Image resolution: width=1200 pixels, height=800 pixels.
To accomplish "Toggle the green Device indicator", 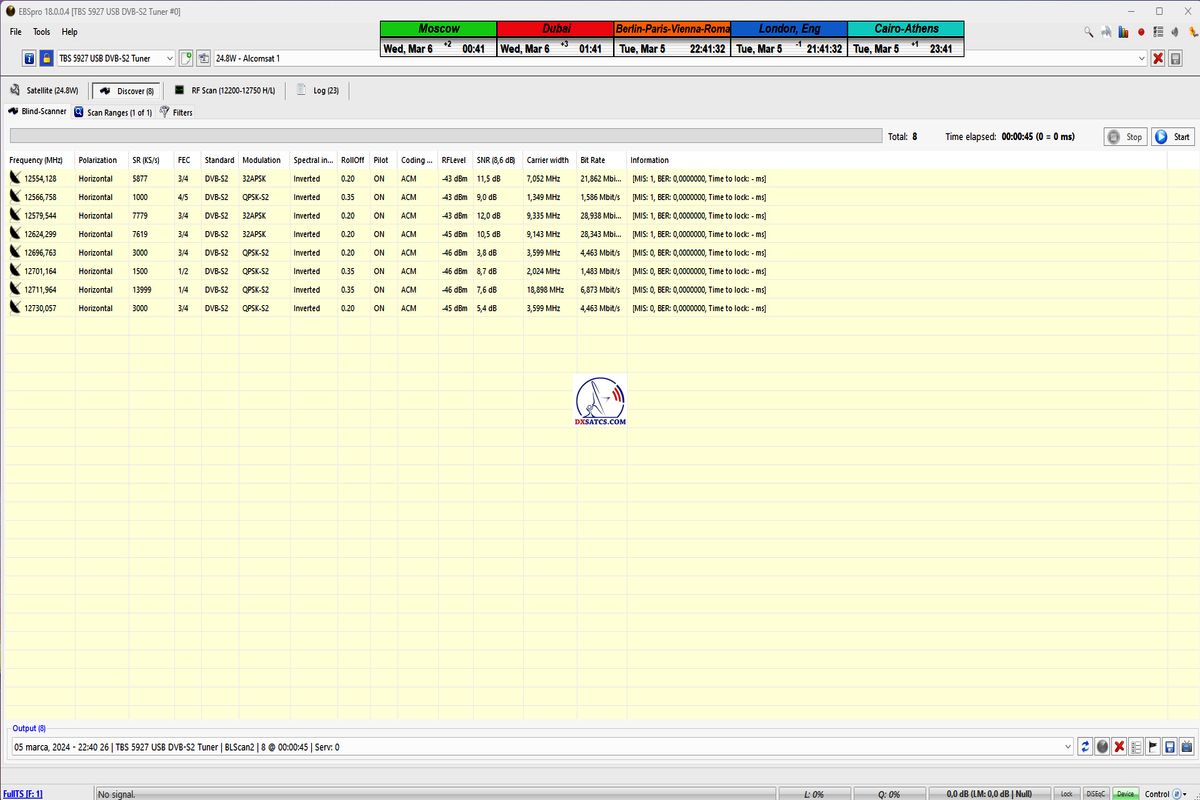I will coord(1126,793).
